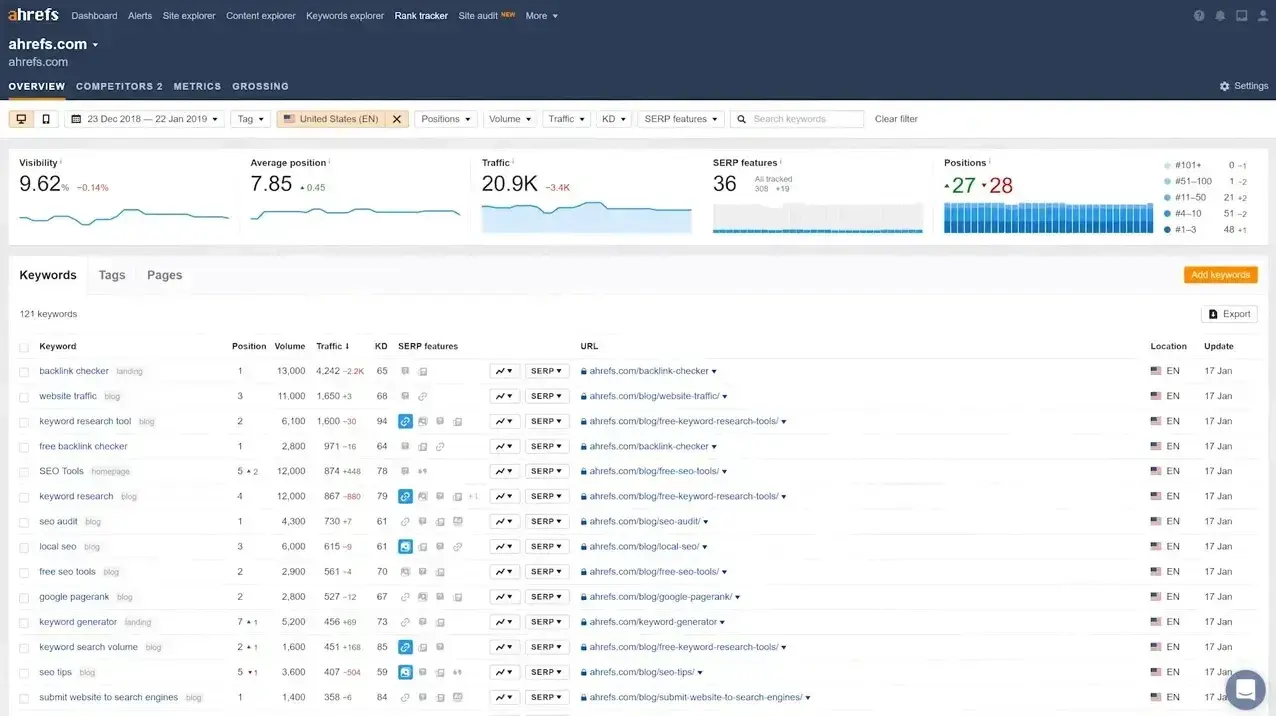Tick the checkbox for 'SEO Tools' keyword
Image resolution: width=1276 pixels, height=716 pixels.
click(24, 471)
